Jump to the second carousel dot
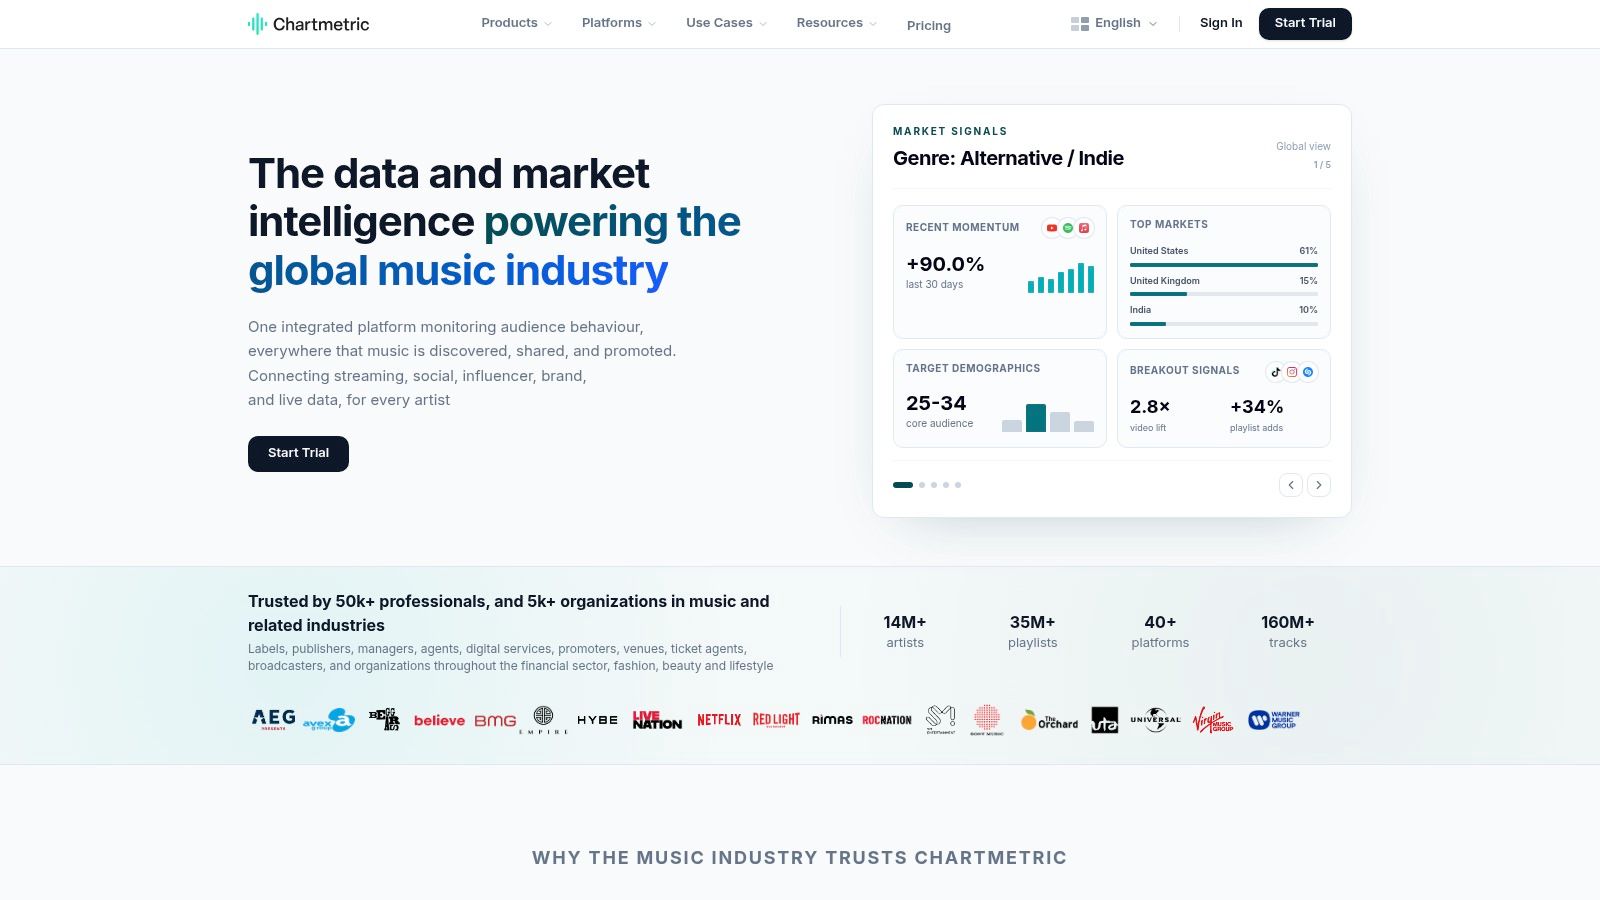Image resolution: width=1600 pixels, height=900 pixels. (x=922, y=485)
